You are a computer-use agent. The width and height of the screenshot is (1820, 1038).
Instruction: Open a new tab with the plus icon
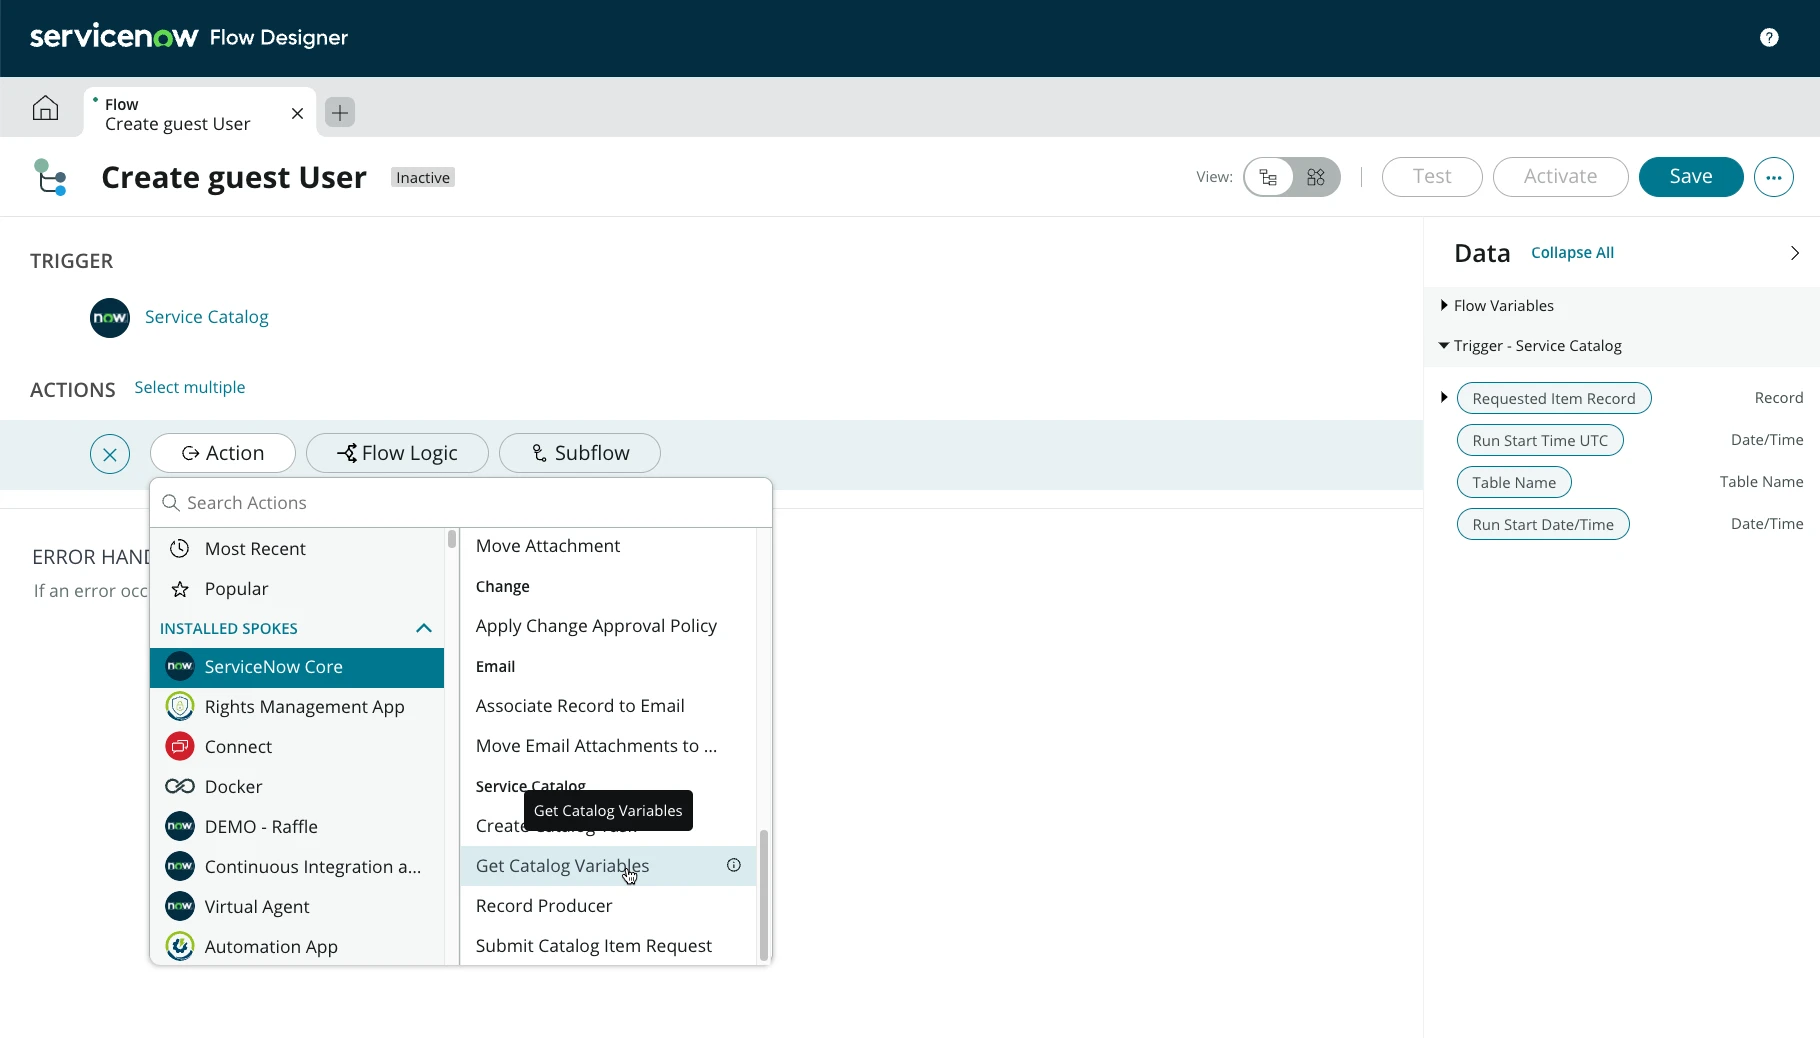(339, 113)
